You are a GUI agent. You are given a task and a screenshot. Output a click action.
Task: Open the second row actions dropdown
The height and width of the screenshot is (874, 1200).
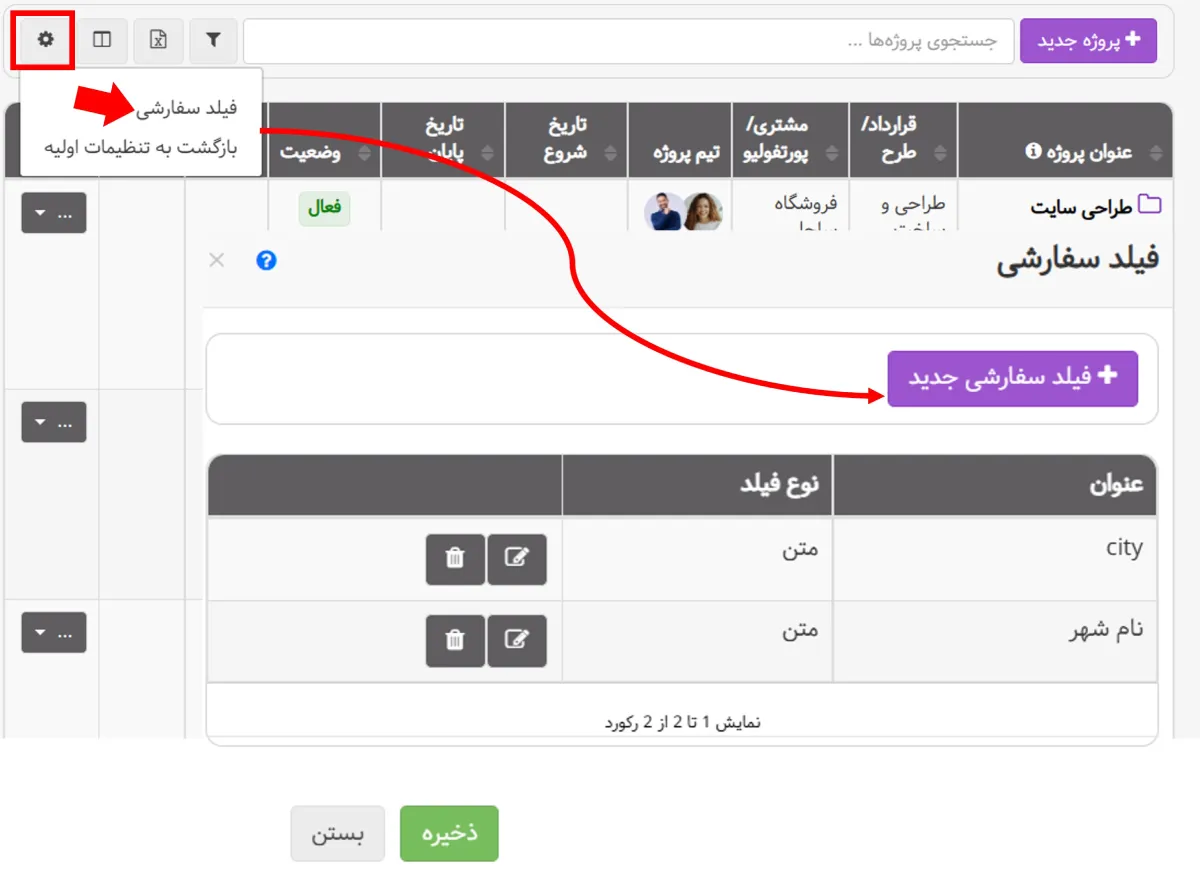pyautogui.click(x=54, y=422)
